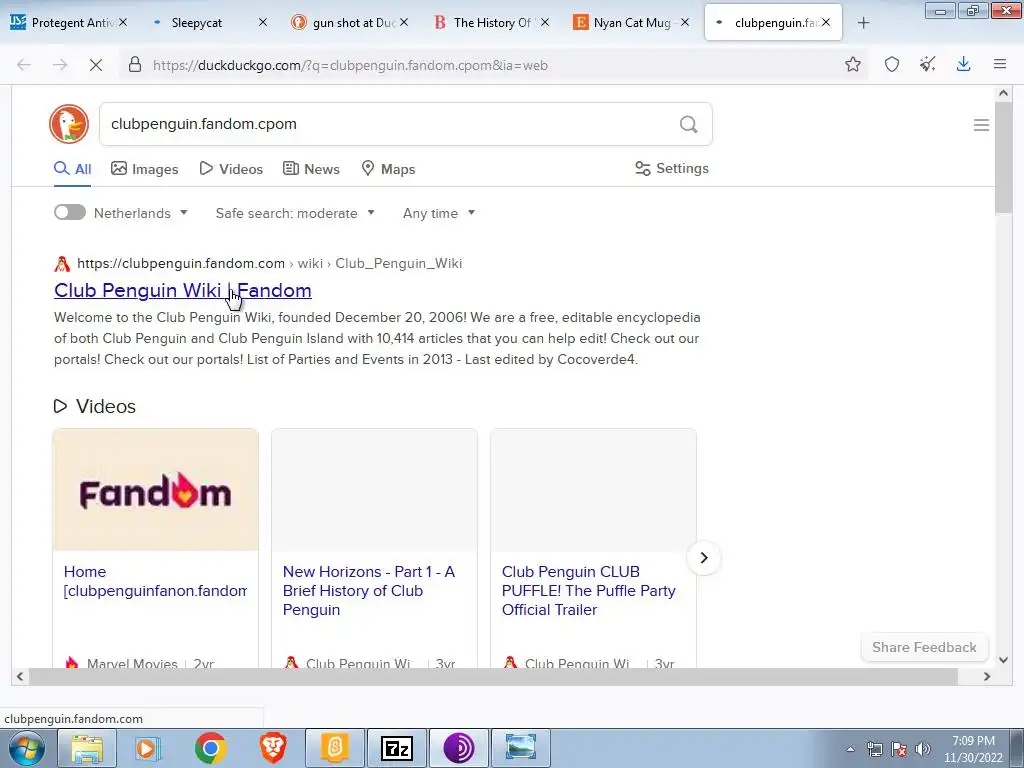Image resolution: width=1024 pixels, height=768 pixels.
Task: Open the Windows Start orb
Action: coord(26,748)
